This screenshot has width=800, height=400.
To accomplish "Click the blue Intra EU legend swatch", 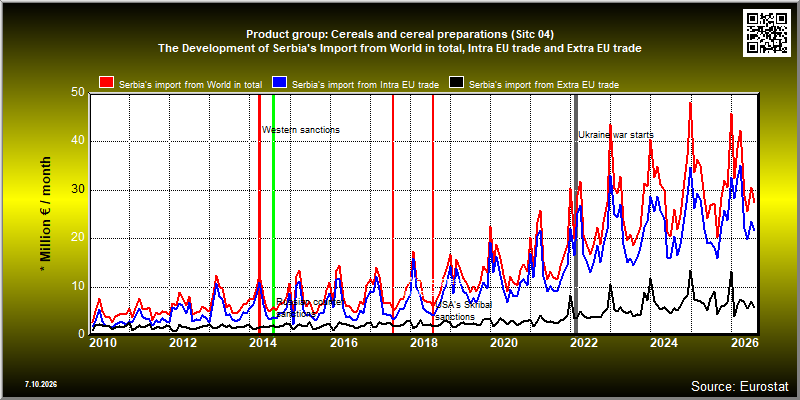I will click(x=280, y=83).
